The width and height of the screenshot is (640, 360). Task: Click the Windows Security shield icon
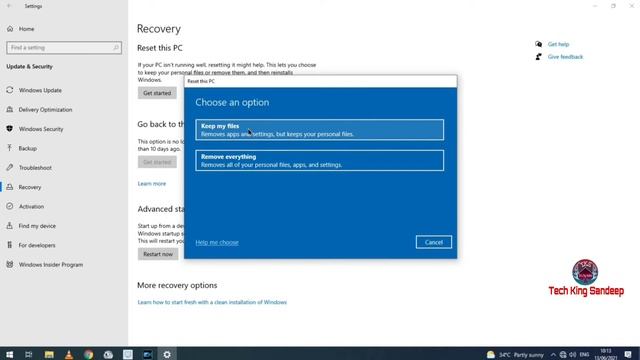tap(10, 129)
